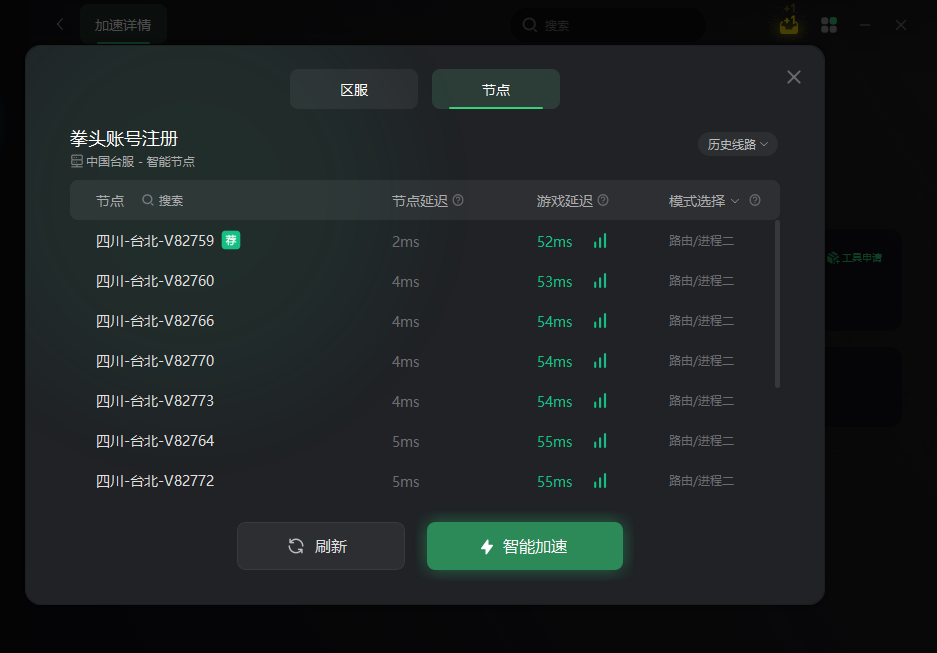This screenshot has width=937, height=653.
Task: Click the 53ms game delay value
Action: pyautogui.click(x=555, y=282)
